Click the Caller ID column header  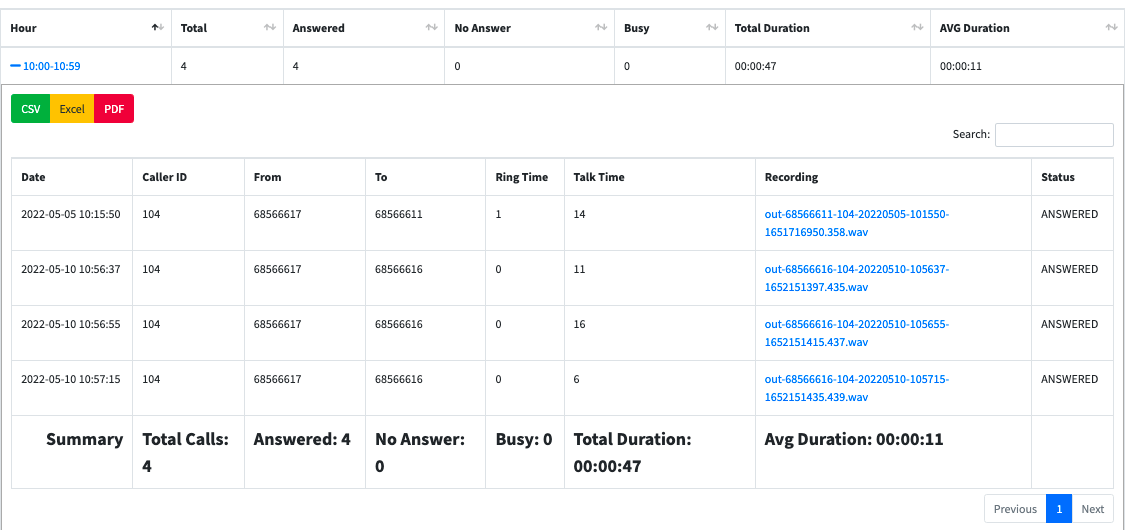coord(188,177)
